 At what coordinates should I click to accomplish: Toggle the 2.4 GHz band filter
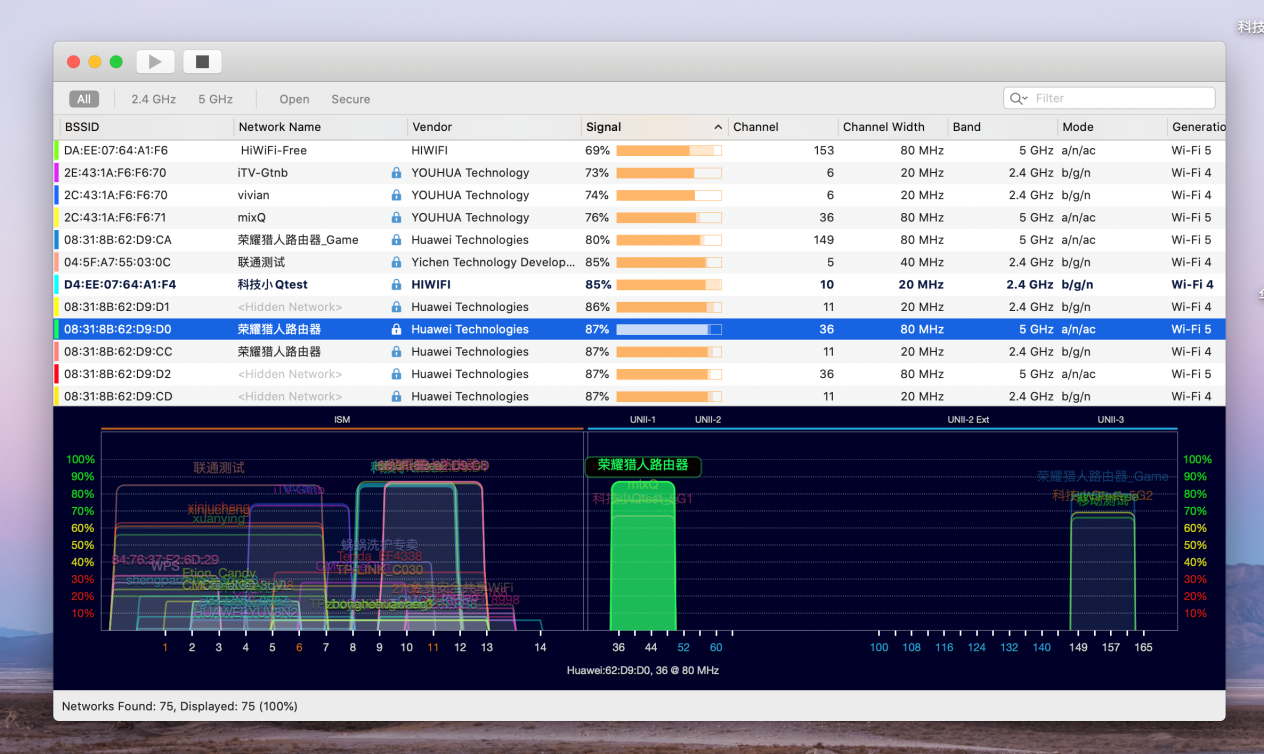153,99
